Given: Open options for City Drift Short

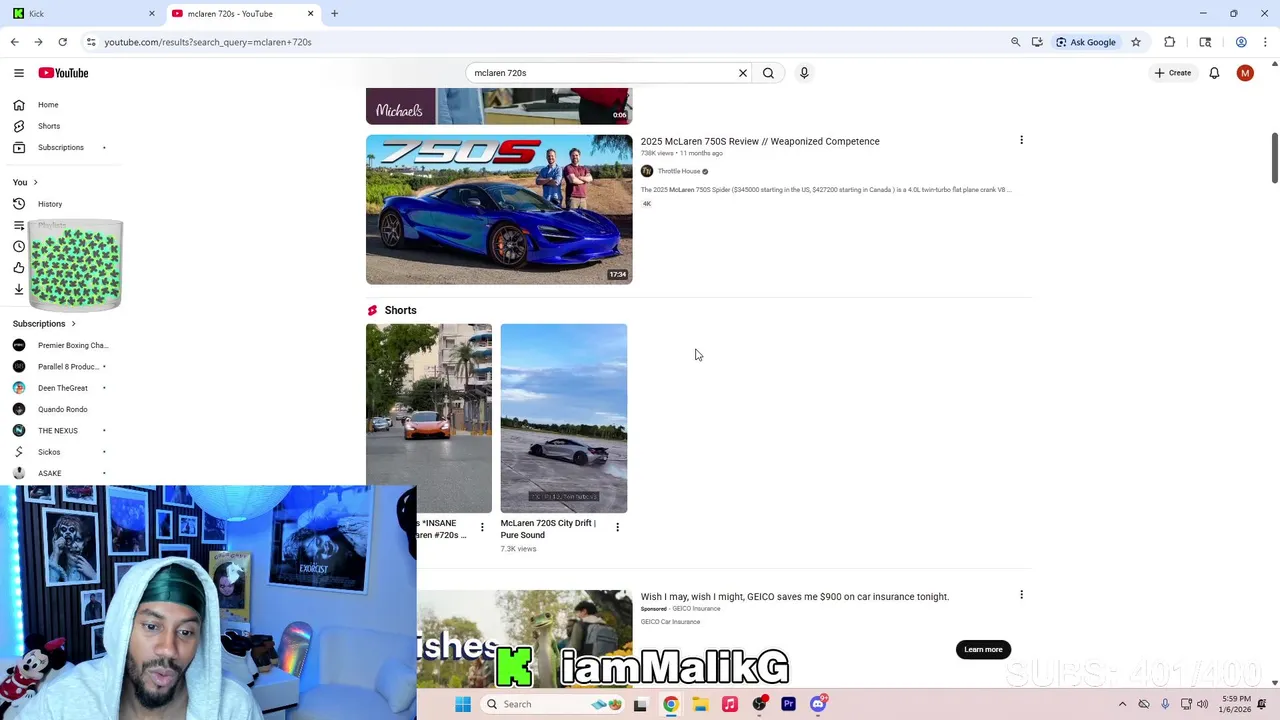Looking at the screenshot, I should pos(617,527).
